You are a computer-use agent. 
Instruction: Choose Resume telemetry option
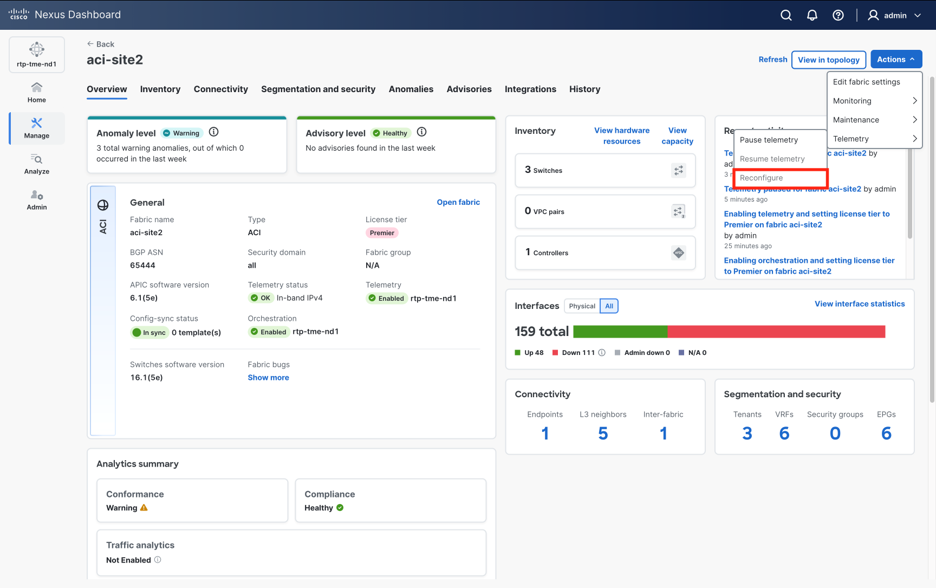tap(780, 159)
